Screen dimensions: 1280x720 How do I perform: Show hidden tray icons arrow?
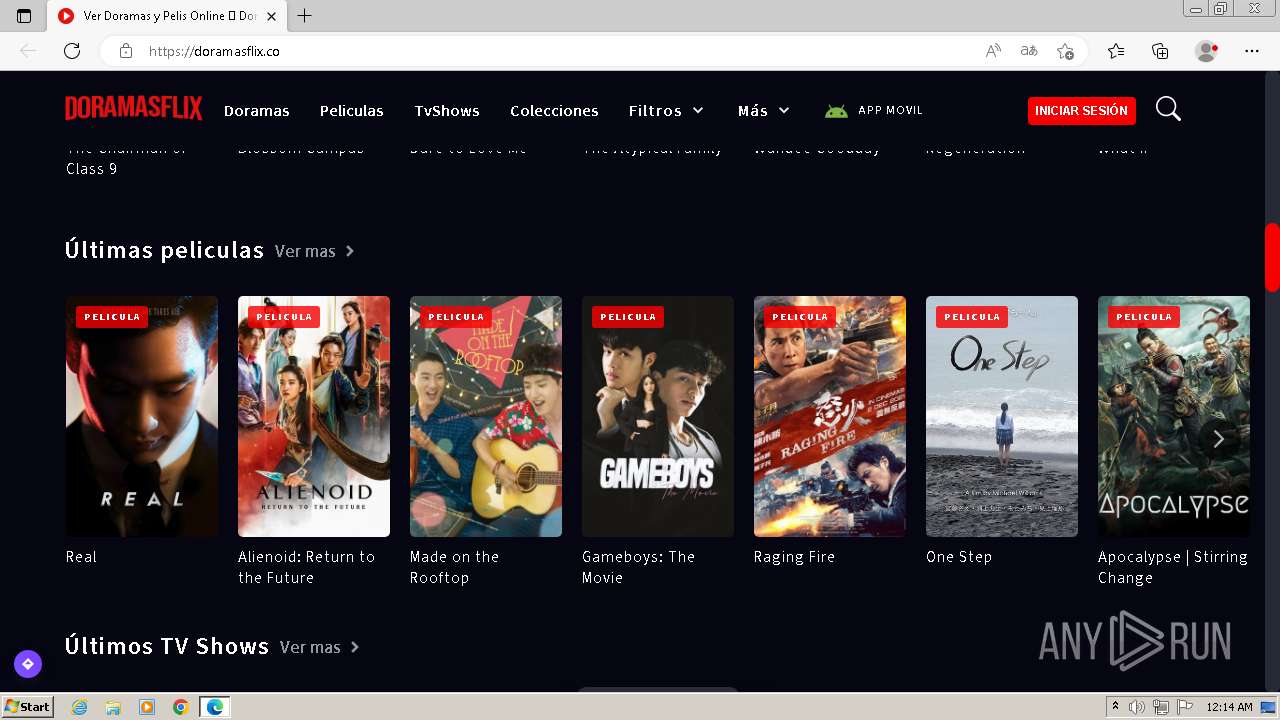1115,707
